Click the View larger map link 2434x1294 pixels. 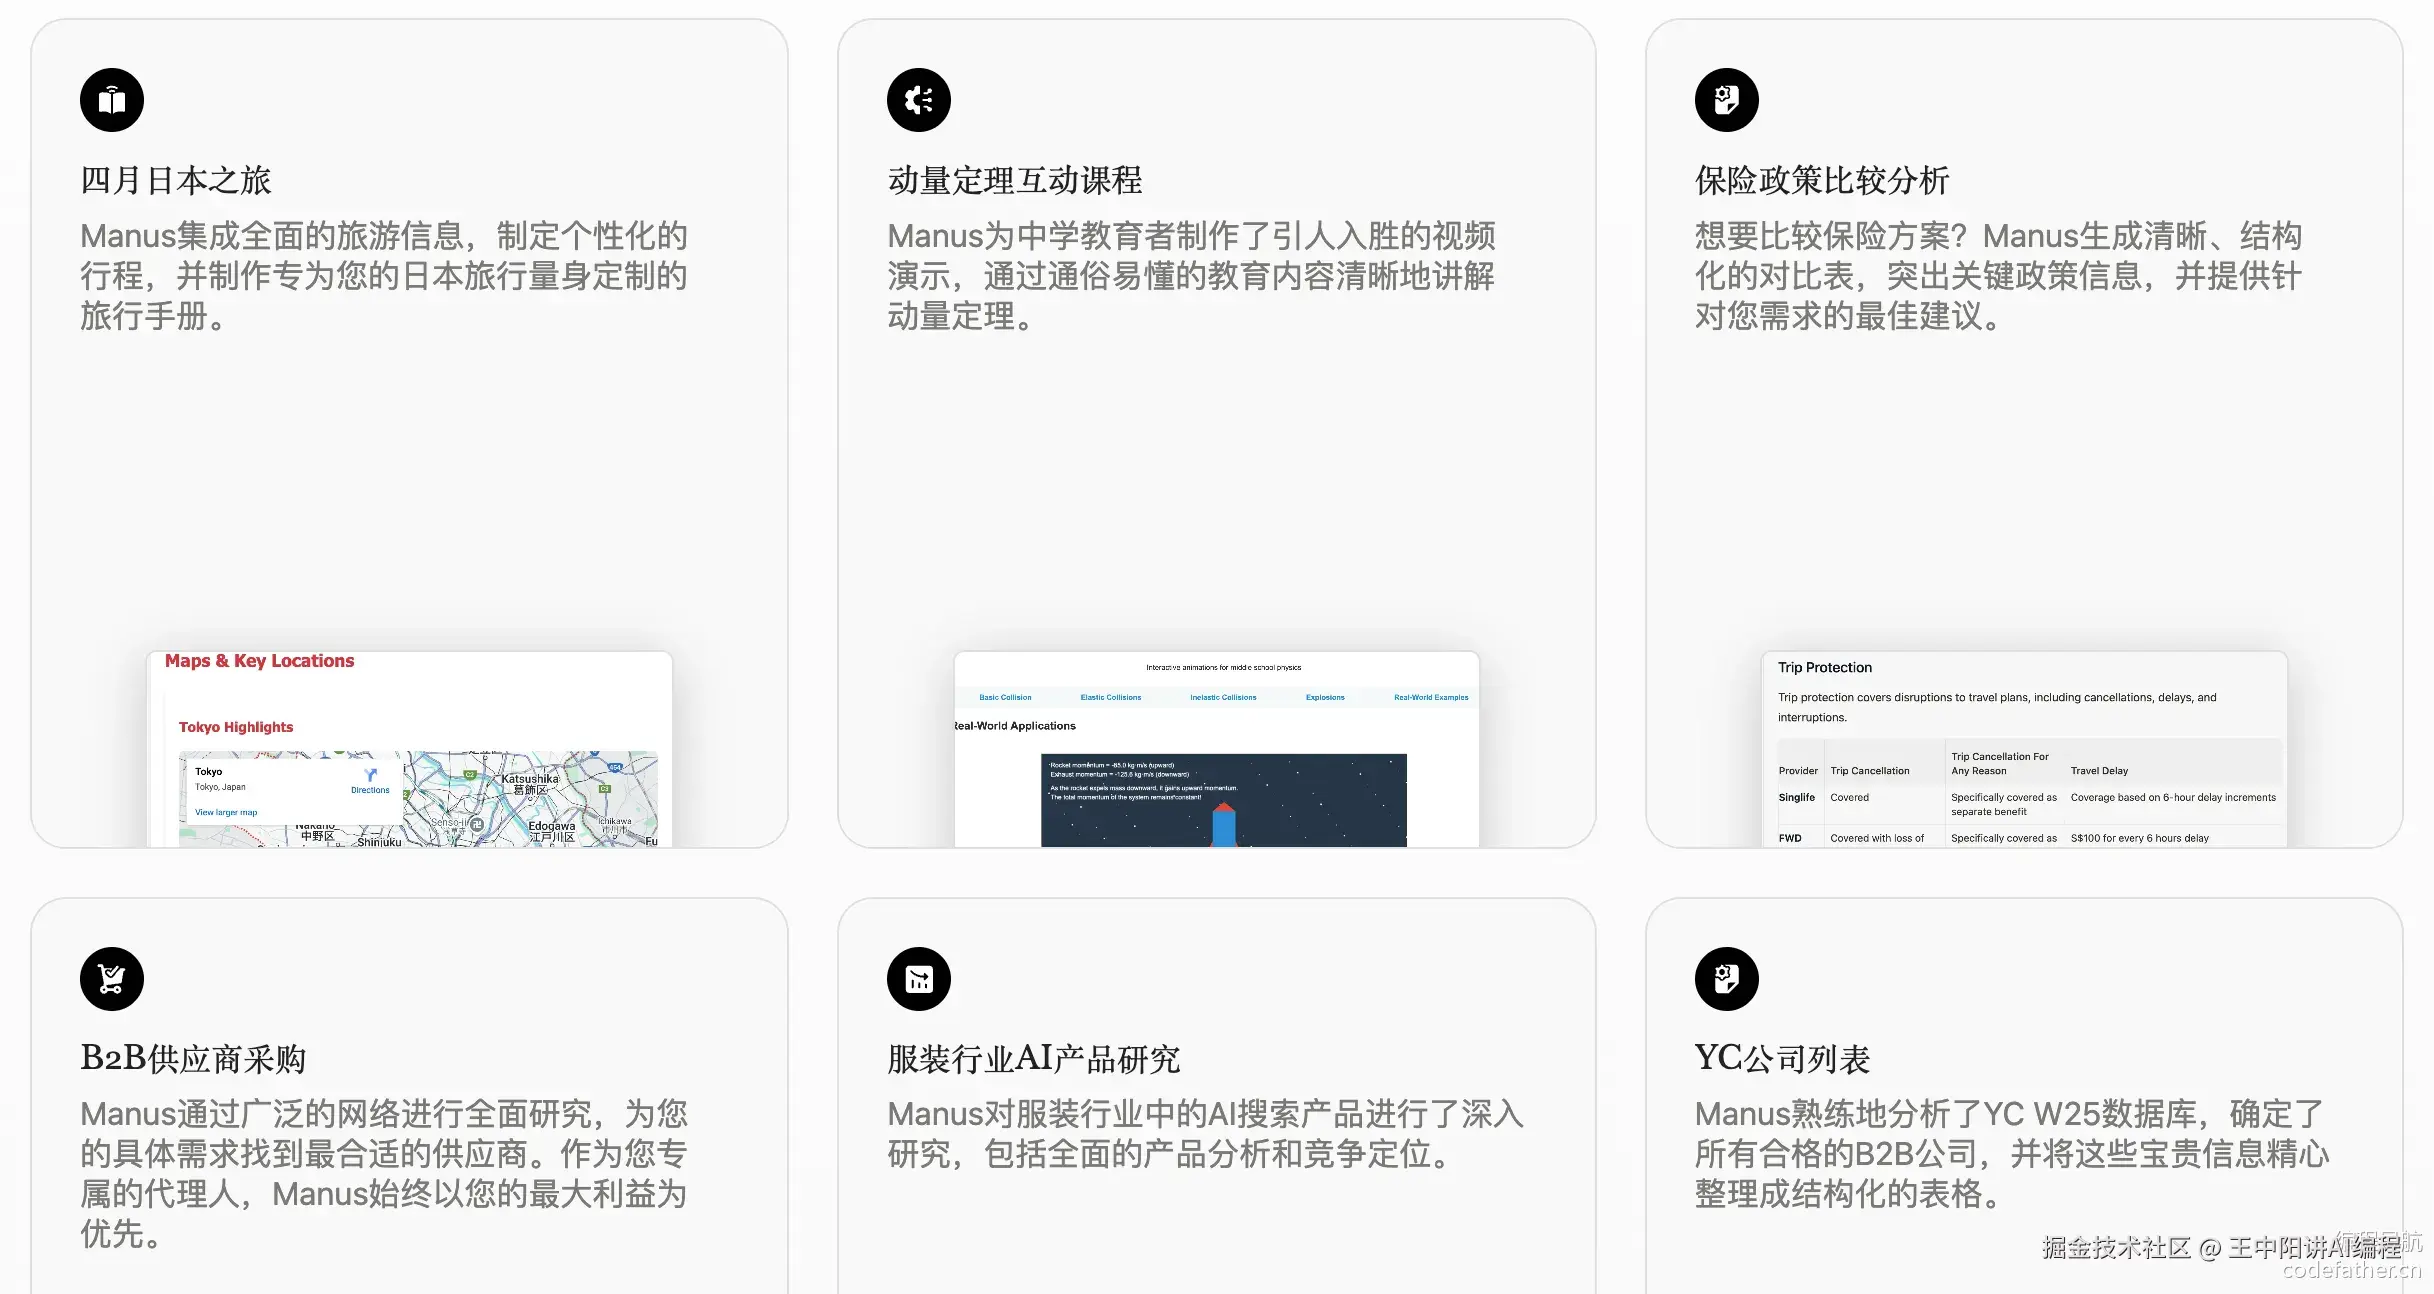coord(226,812)
